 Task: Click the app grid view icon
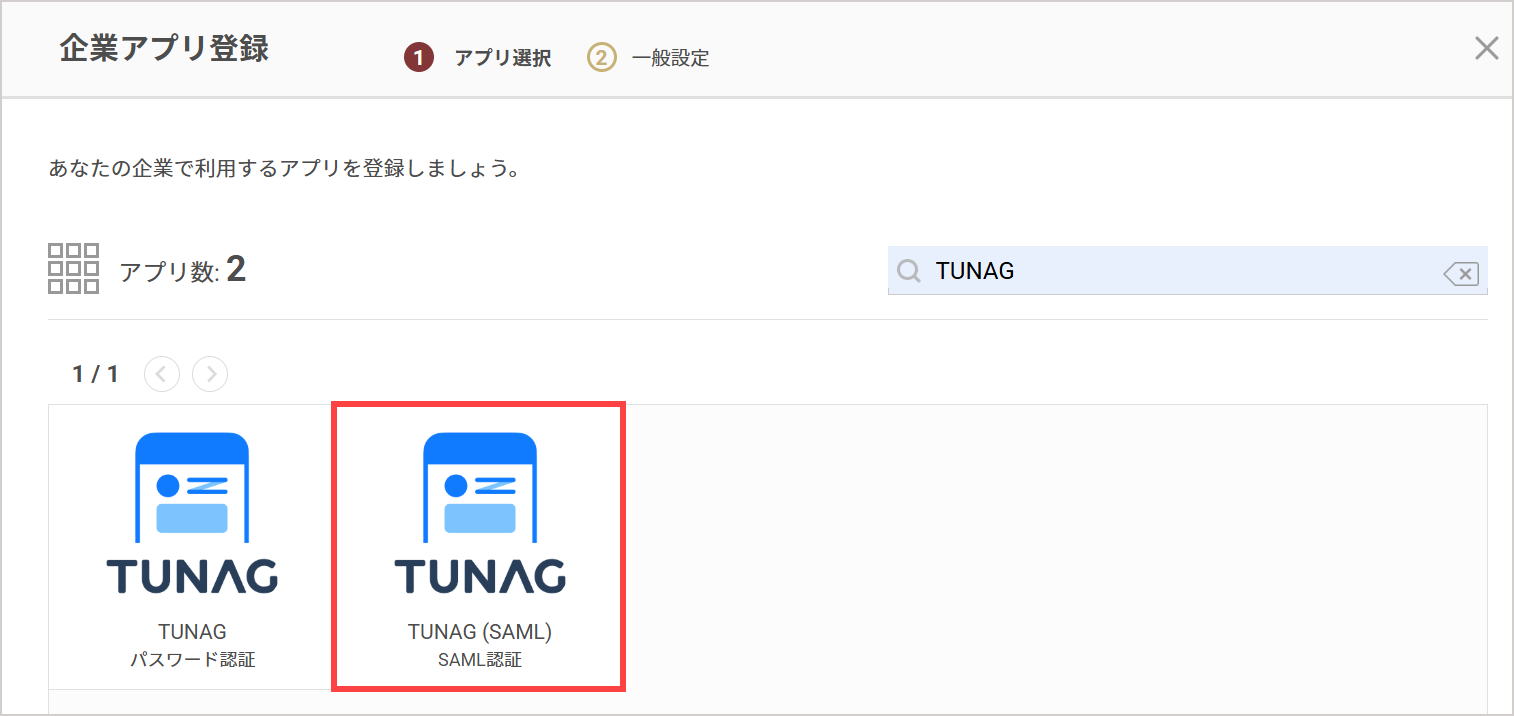click(74, 268)
